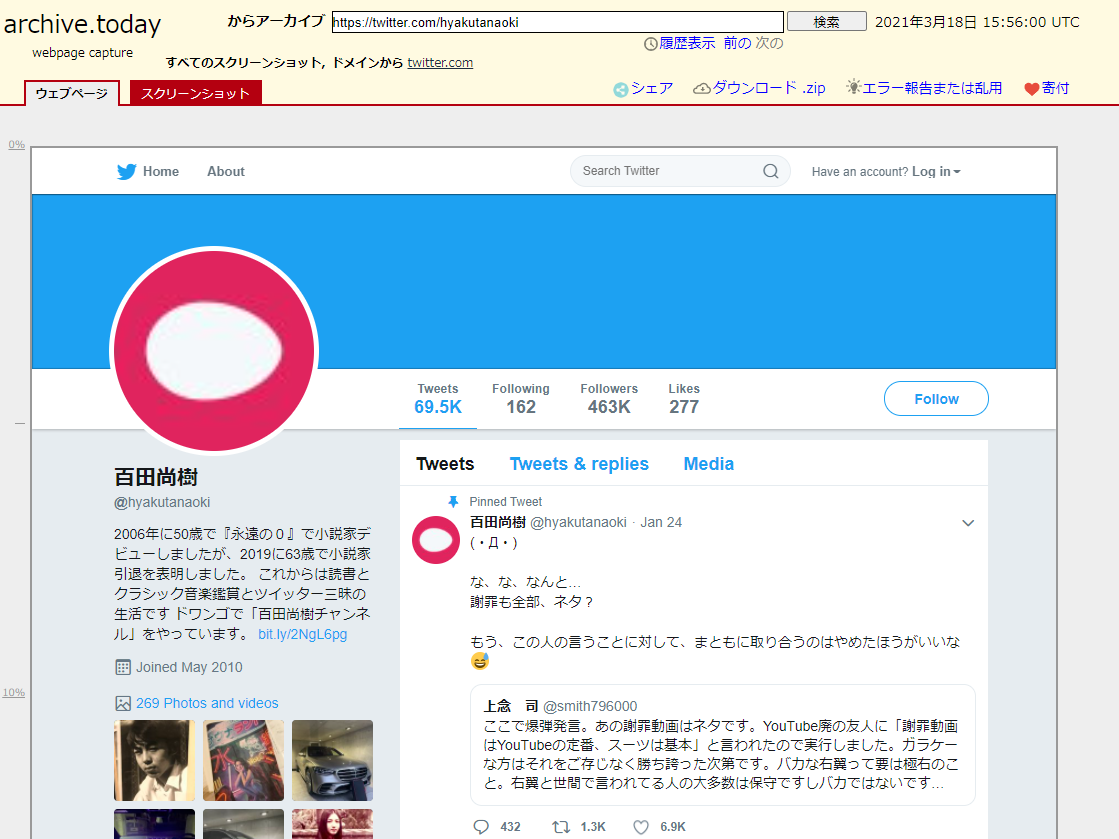Click the @hyakutanaoki handle under profile name
This screenshot has height=839, width=1119.
pos(162,502)
